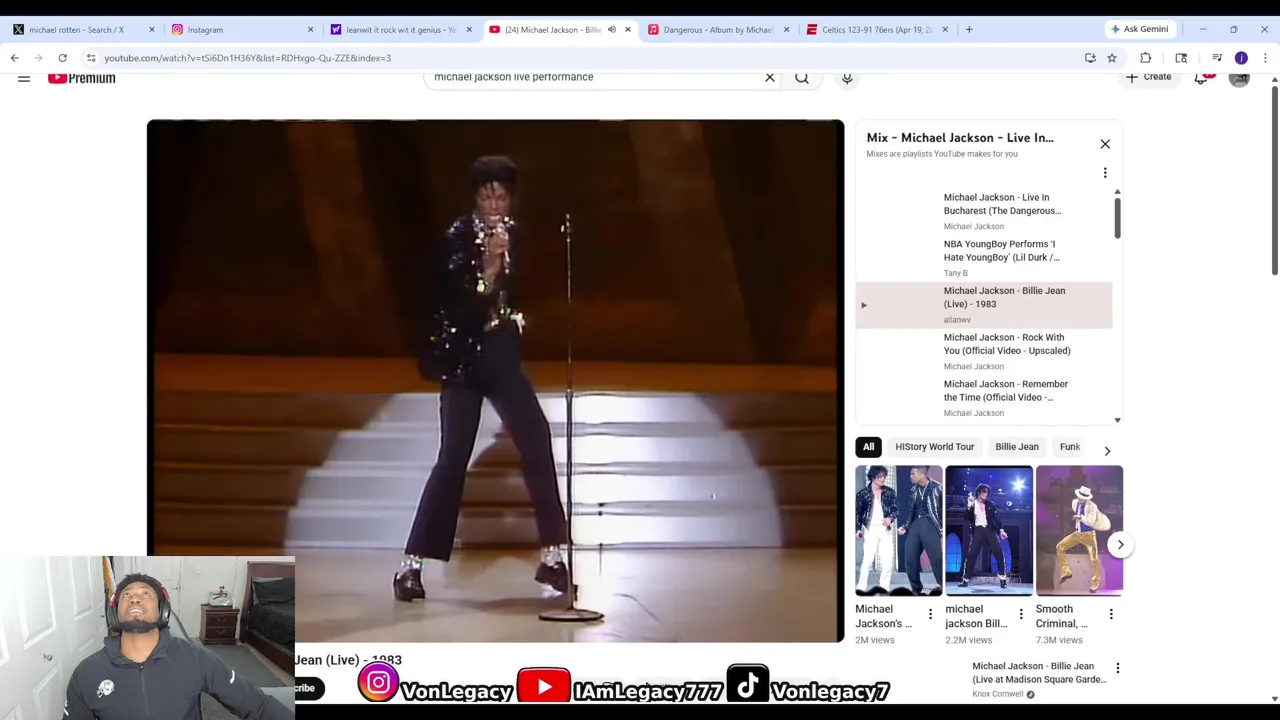This screenshot has height=720, width=1280.
Task: Bookmark this page with star icon
Action: 1112,58
